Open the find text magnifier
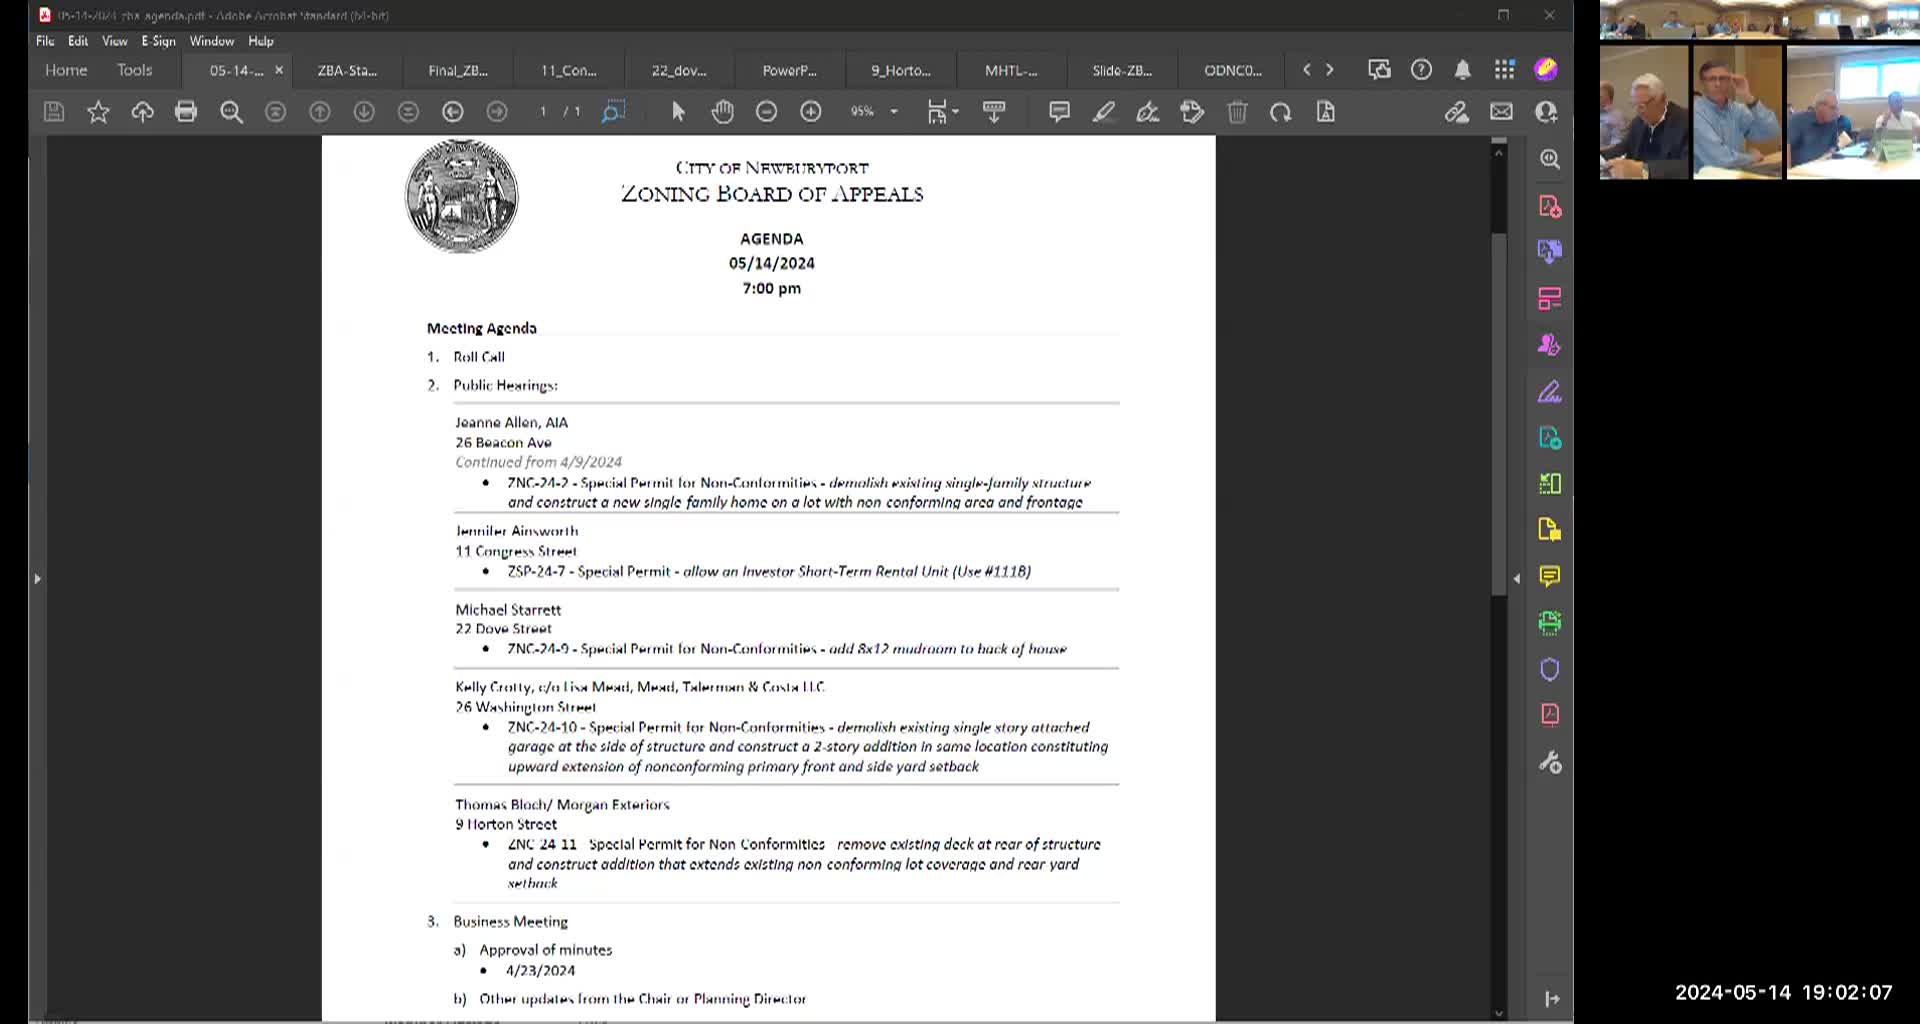Viewport: 1920px width, 1024px height. (231, 112)
